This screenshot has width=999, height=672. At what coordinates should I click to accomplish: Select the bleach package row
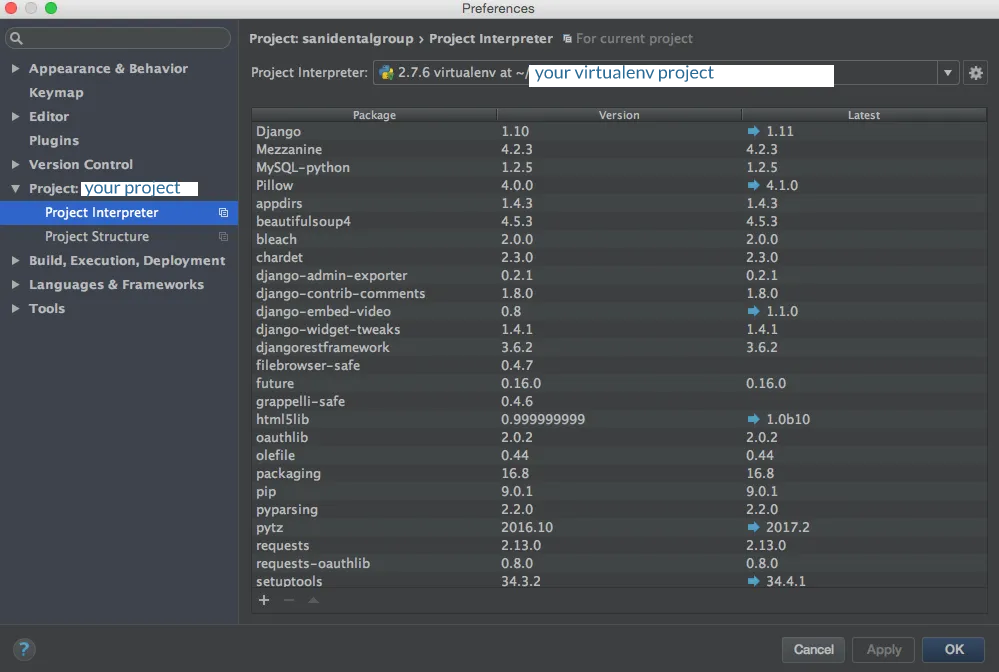click(619, 239)
